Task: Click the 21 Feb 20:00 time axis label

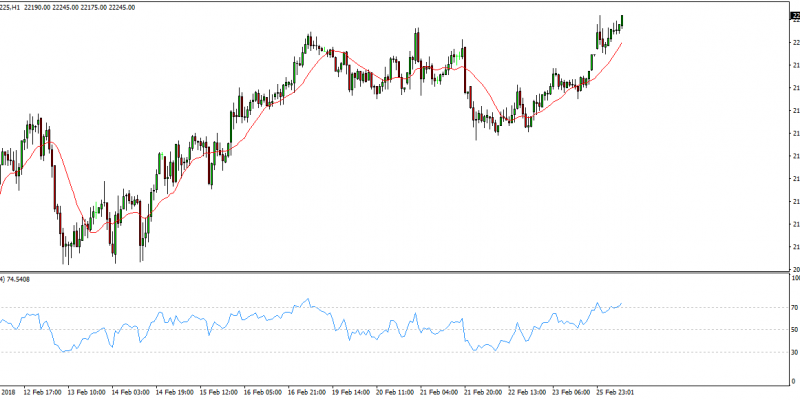Action: 482,392
